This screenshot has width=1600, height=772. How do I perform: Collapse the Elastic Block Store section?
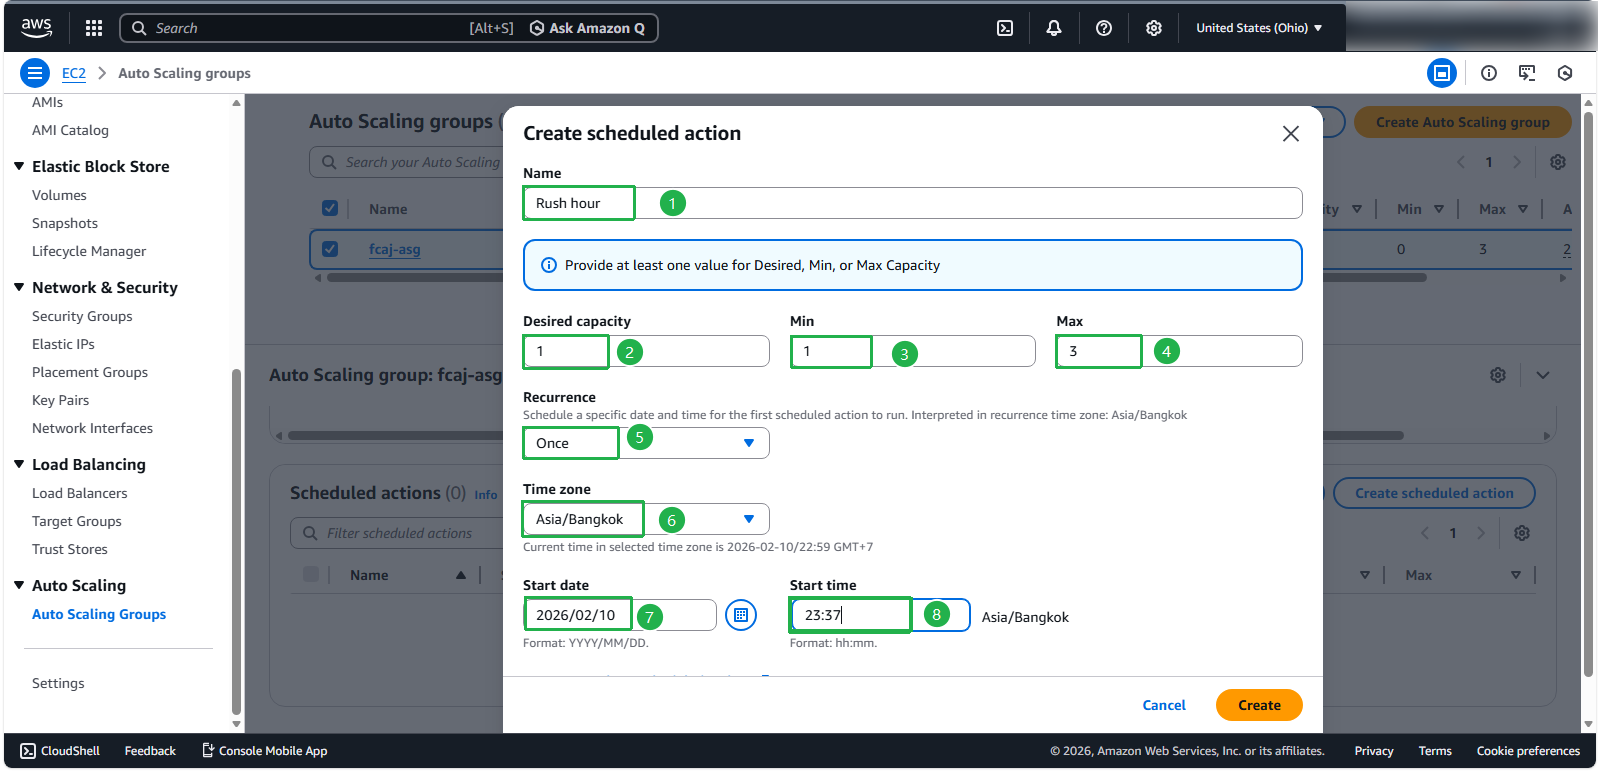tap(19, 166)
